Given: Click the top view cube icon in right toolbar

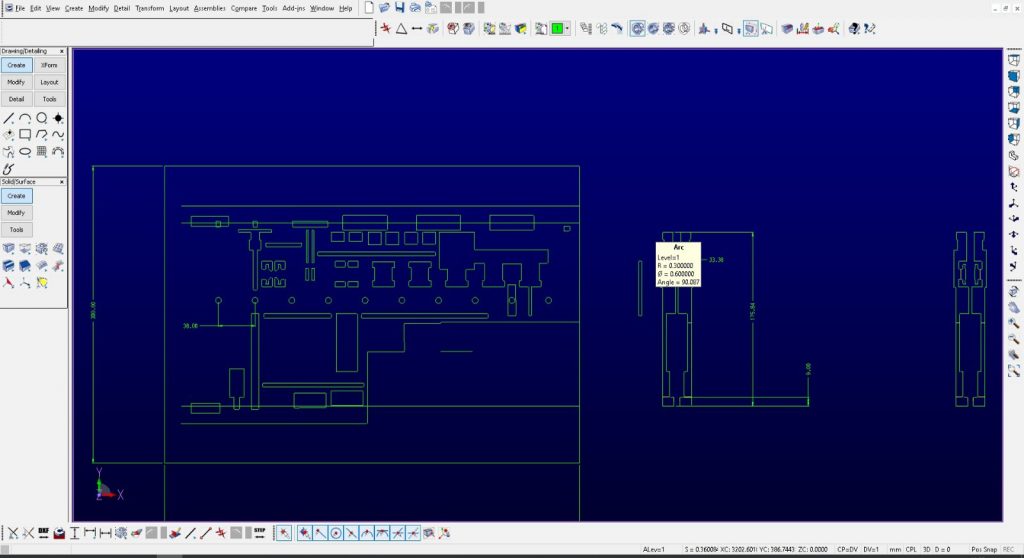Looking at the screenshot, I should pos(1014,60).
